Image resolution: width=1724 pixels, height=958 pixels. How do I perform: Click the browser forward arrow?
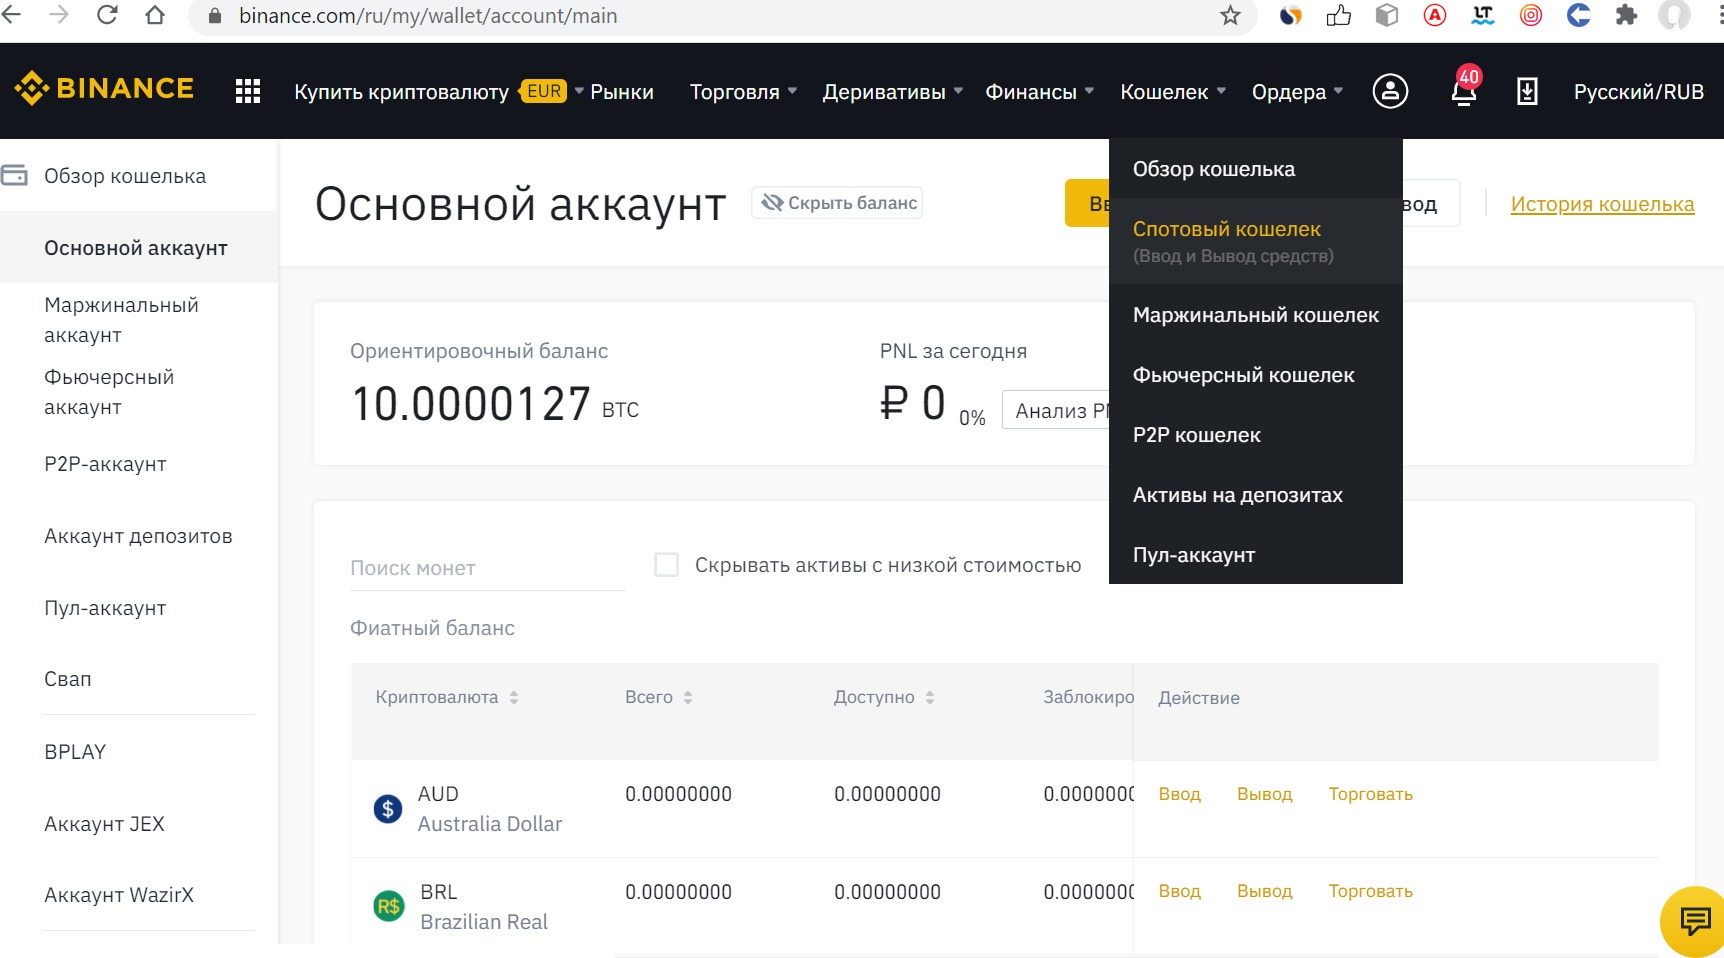[x=59, y=15]
